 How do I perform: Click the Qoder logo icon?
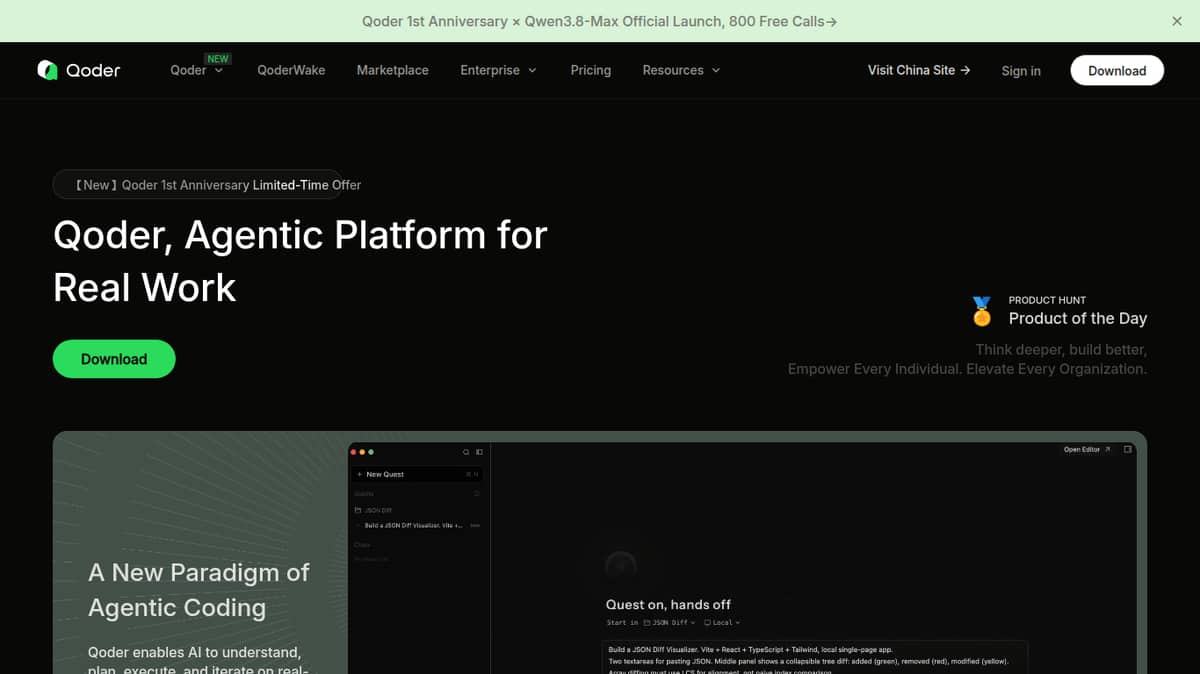click(x=47, y=70)
